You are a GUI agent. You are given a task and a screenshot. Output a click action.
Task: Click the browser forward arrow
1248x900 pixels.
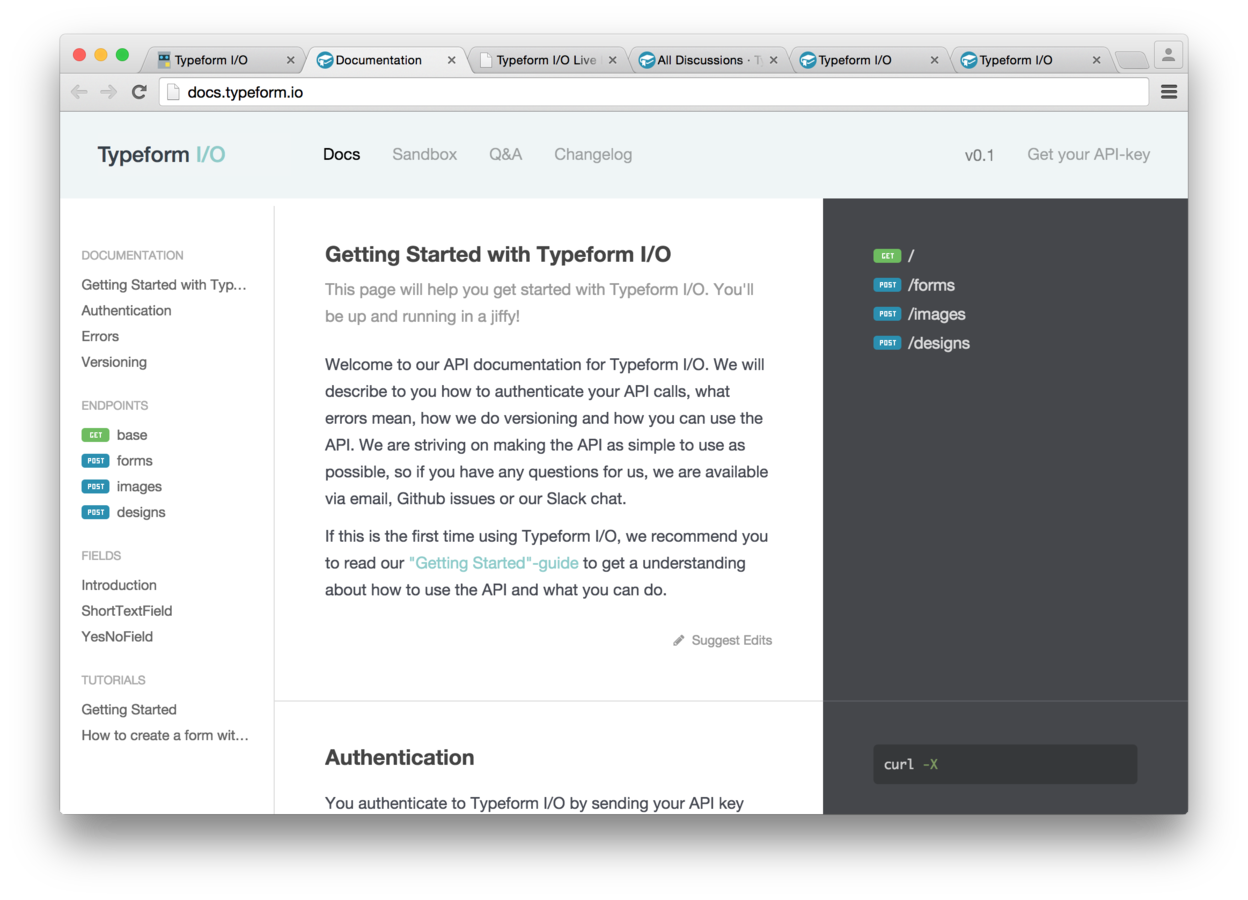108,92
